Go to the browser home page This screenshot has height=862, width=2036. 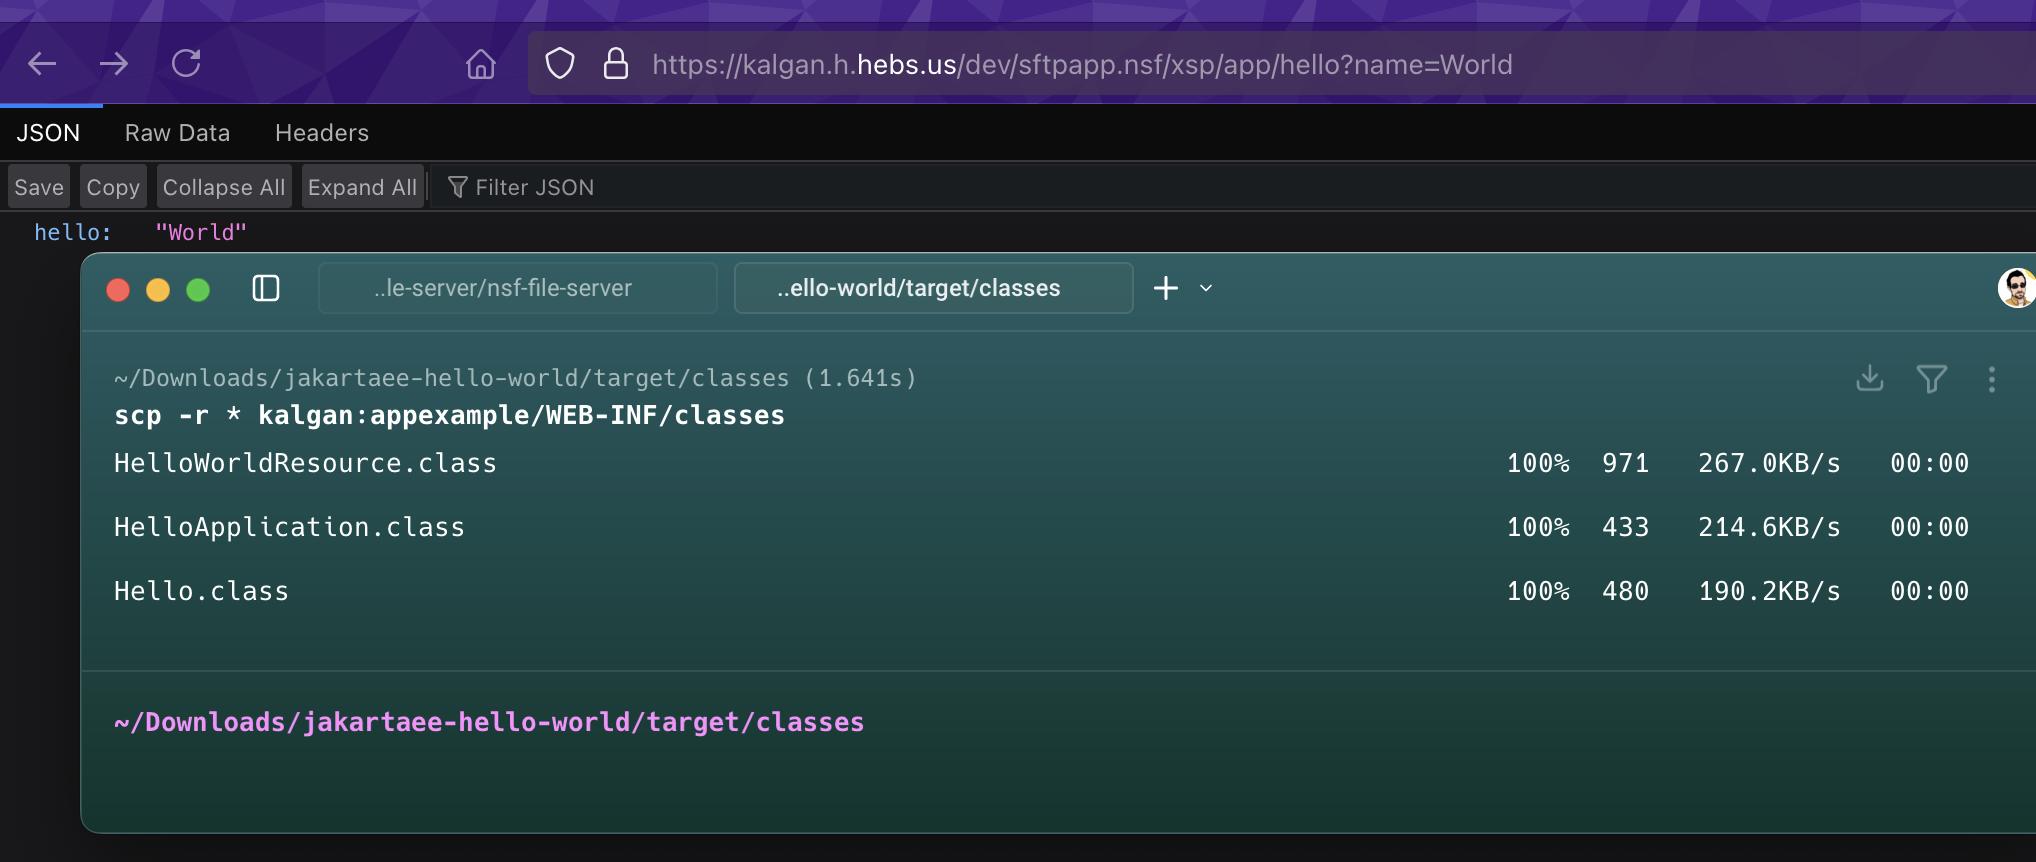point(480,64)
